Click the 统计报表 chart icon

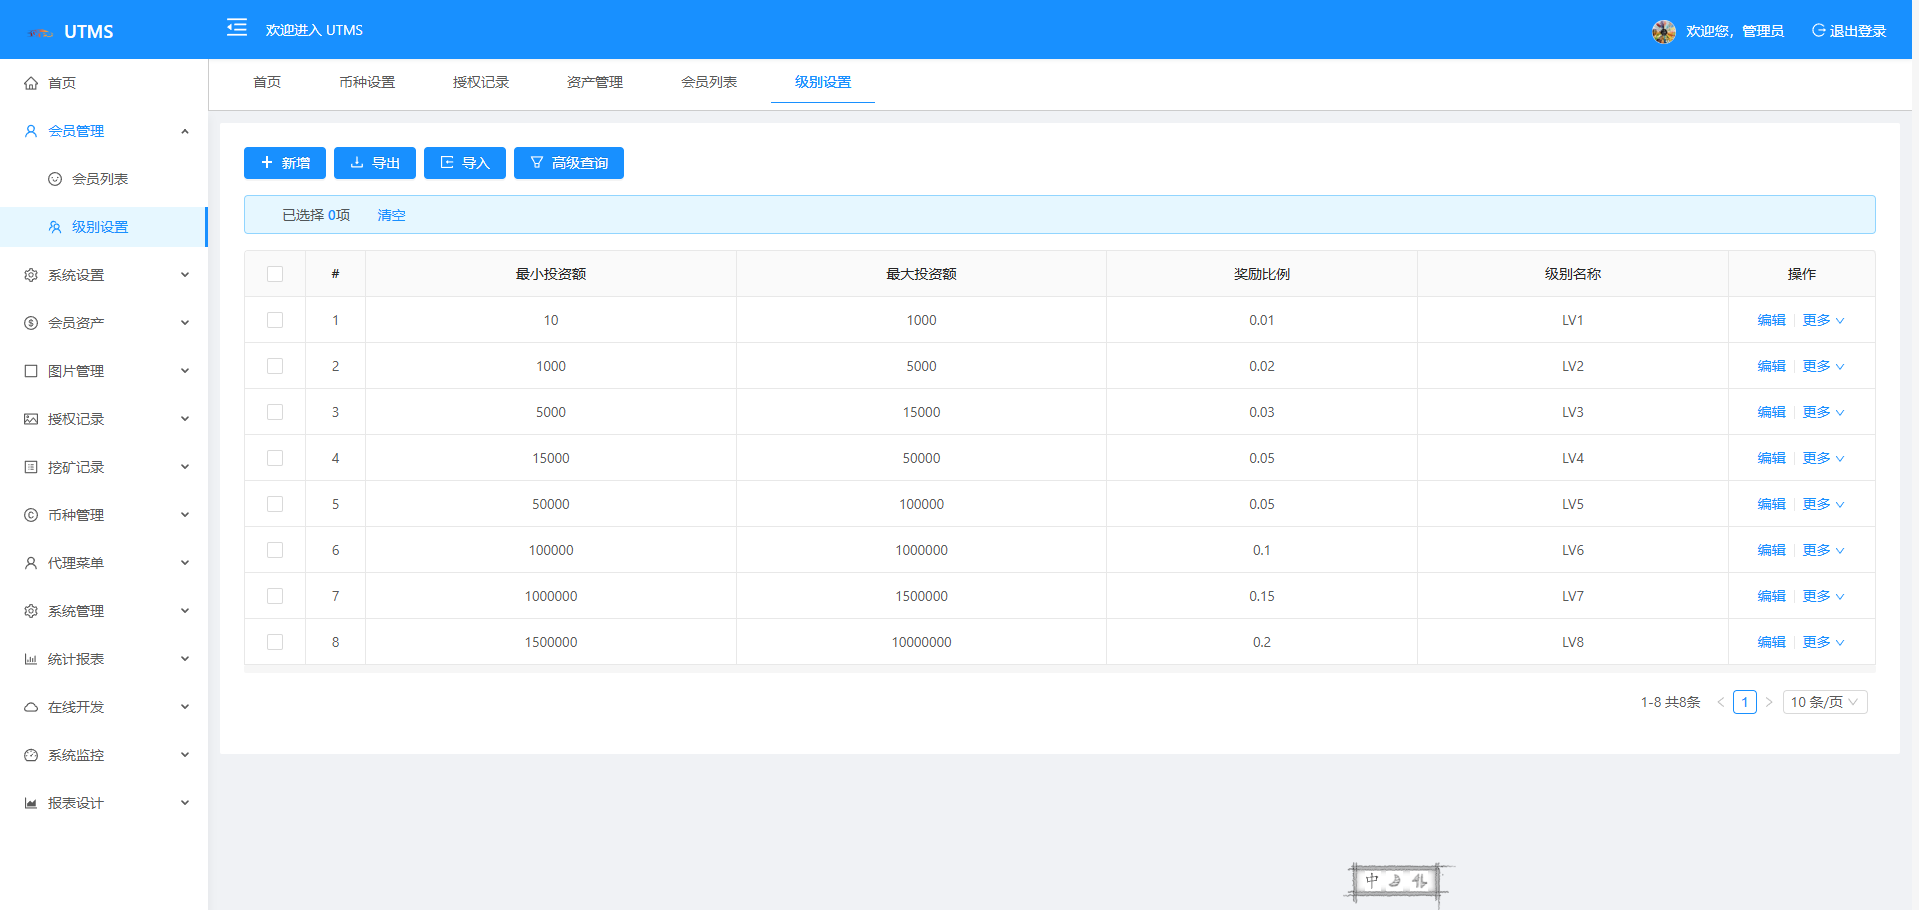(x=31, y=659)
